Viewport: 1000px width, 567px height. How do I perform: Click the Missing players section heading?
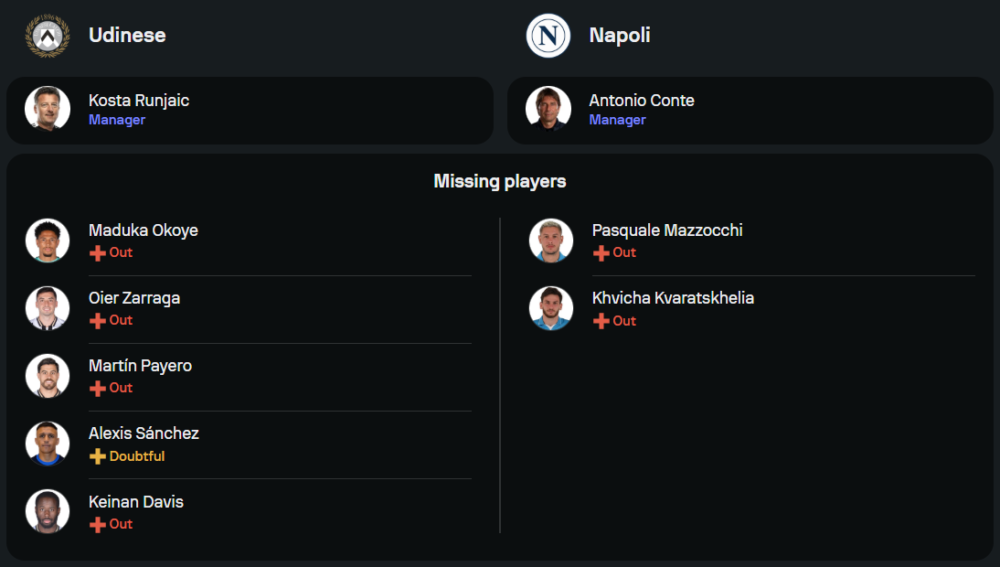[x=500, y=181]
